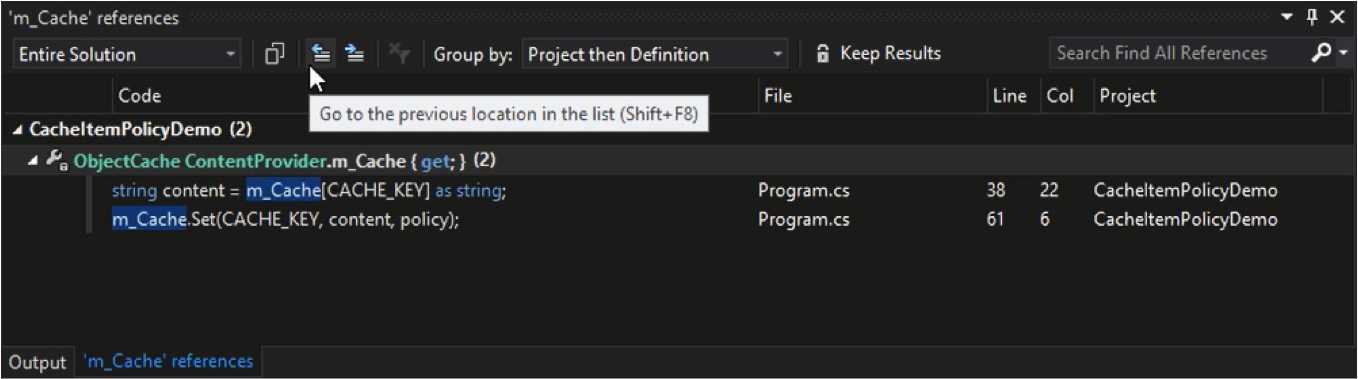Toggle the Keep Results lock button
Viewport: 1358px width, 379px height.
pos(878,54)
